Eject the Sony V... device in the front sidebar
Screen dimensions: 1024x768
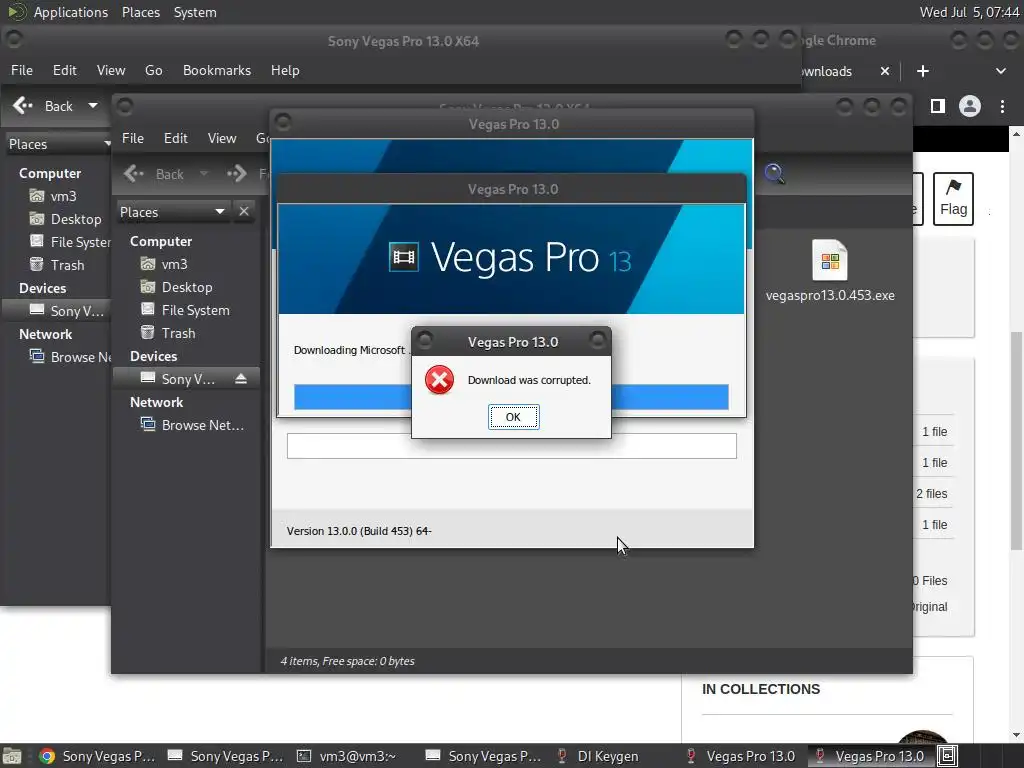coord(241,379)
